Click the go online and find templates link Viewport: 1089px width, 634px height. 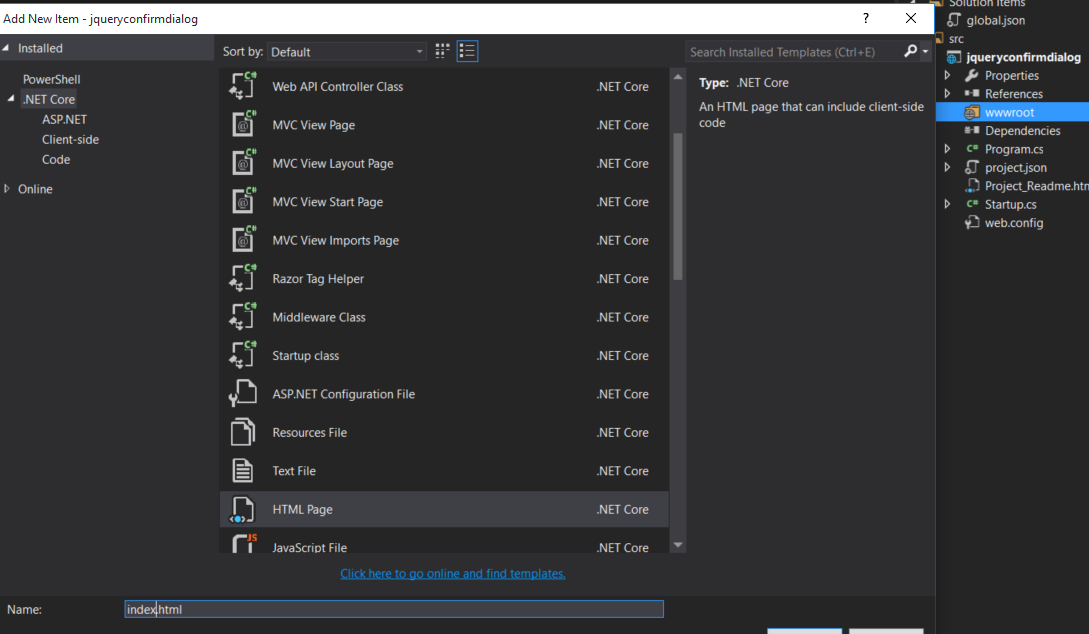[453, 574]
